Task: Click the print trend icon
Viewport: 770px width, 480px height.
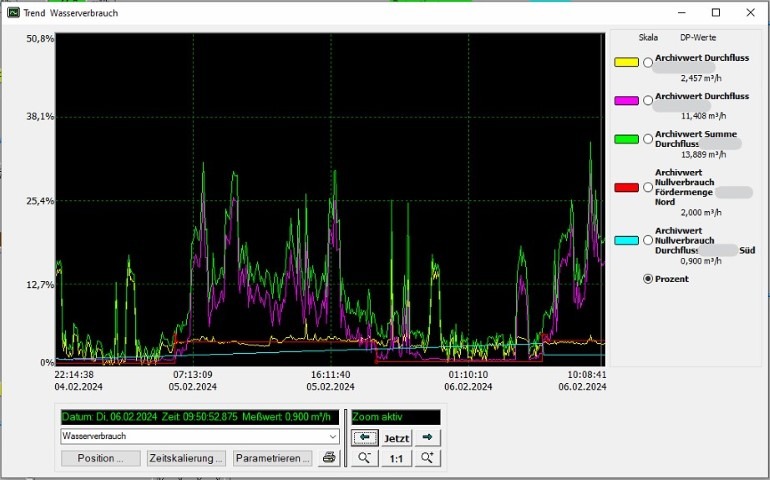Action: pos(329,458)
